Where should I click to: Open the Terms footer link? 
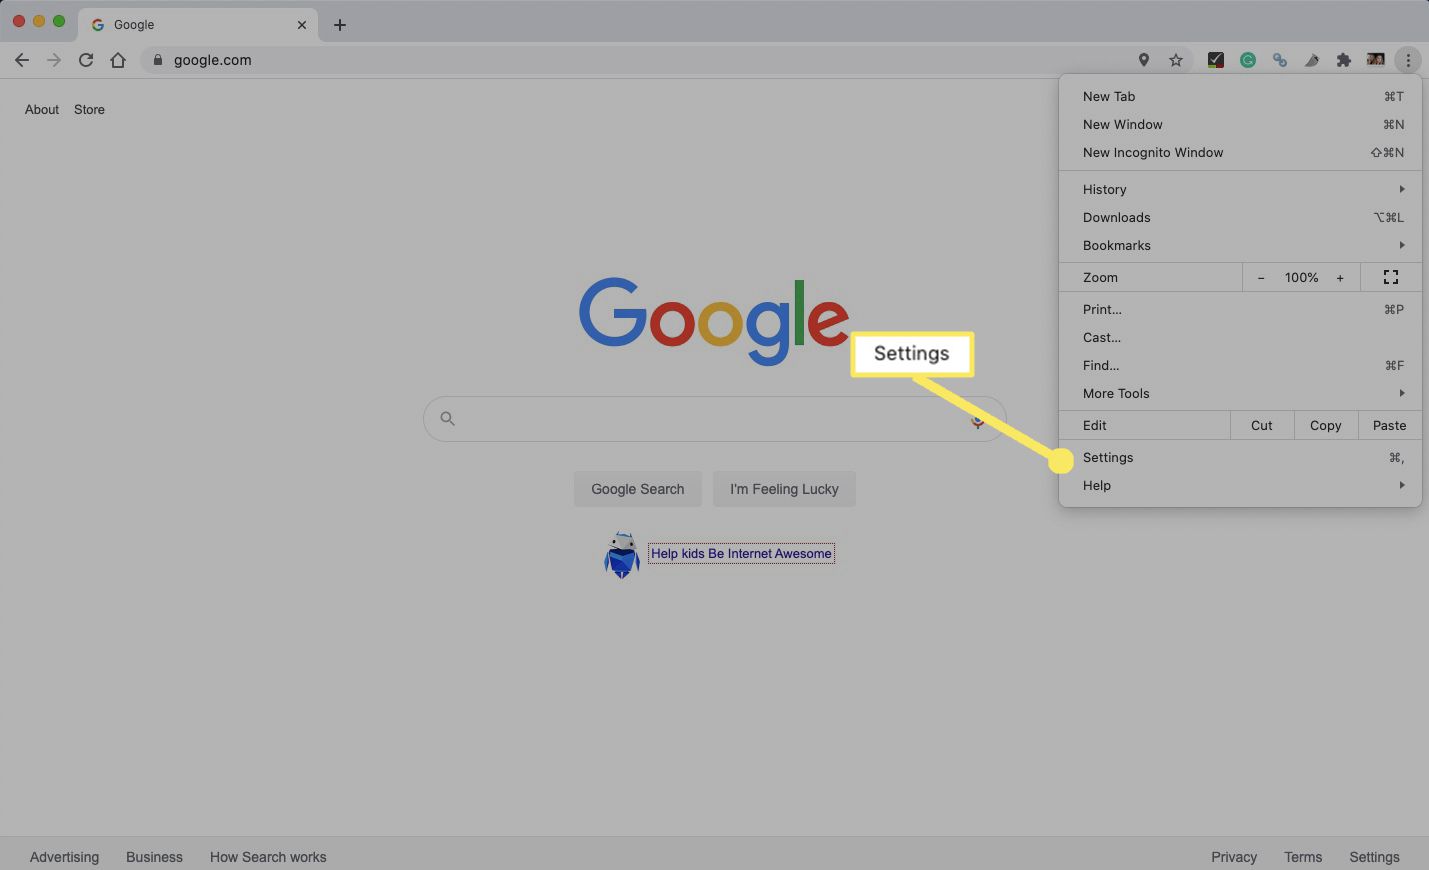tap(1303, 857)
